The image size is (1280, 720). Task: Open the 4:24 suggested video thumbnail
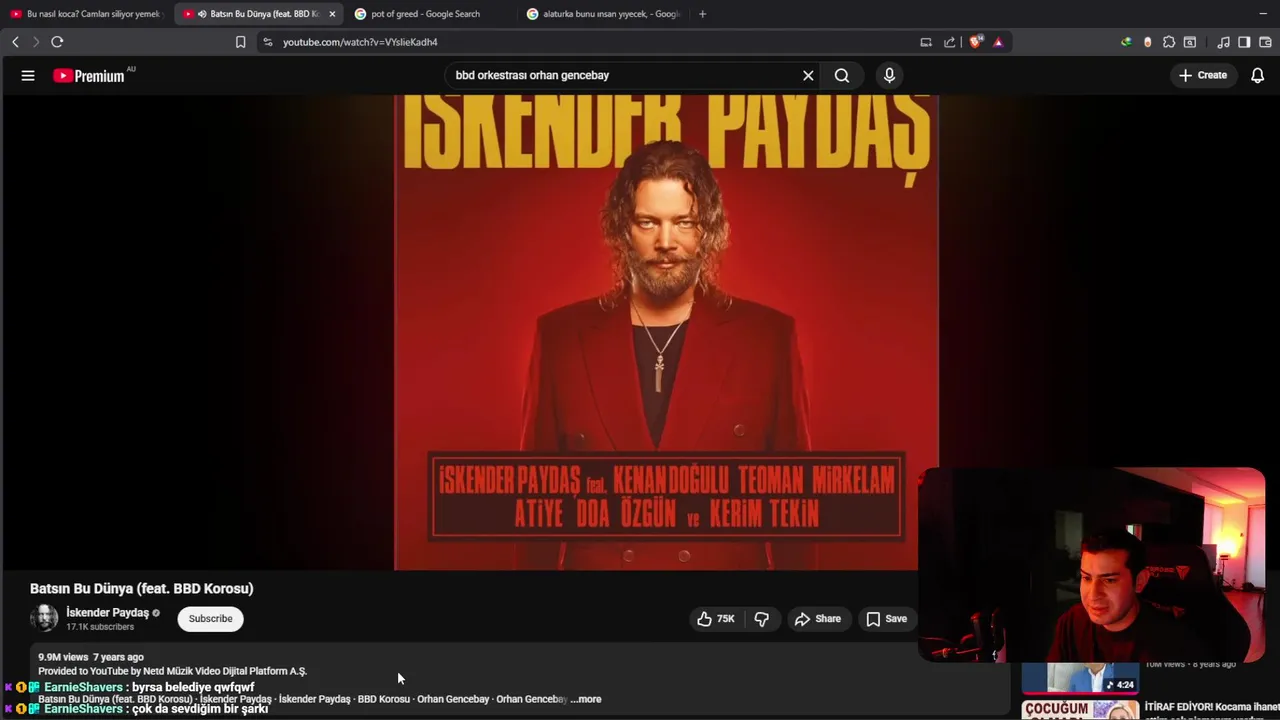(1080, 678)
